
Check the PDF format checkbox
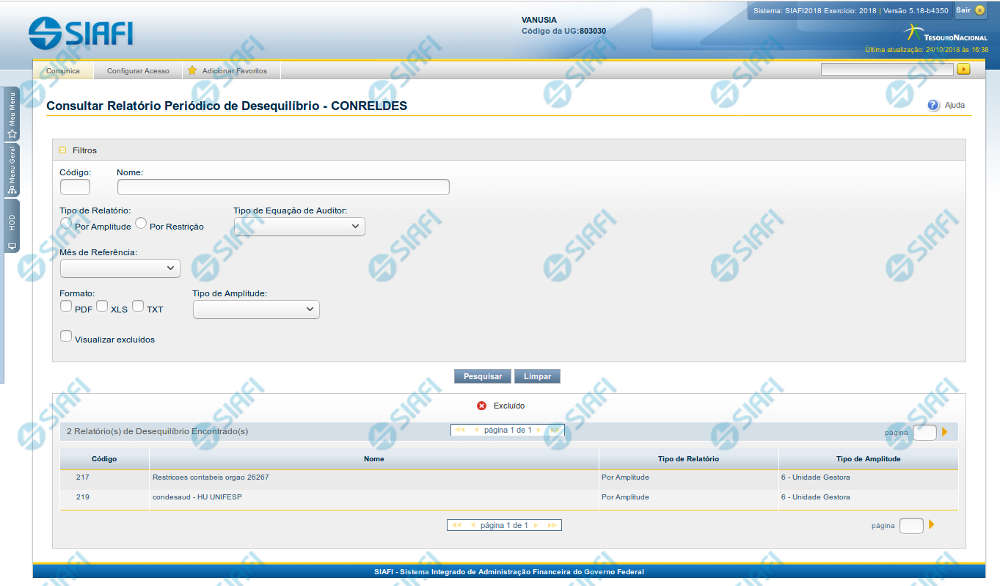point(66,307)
